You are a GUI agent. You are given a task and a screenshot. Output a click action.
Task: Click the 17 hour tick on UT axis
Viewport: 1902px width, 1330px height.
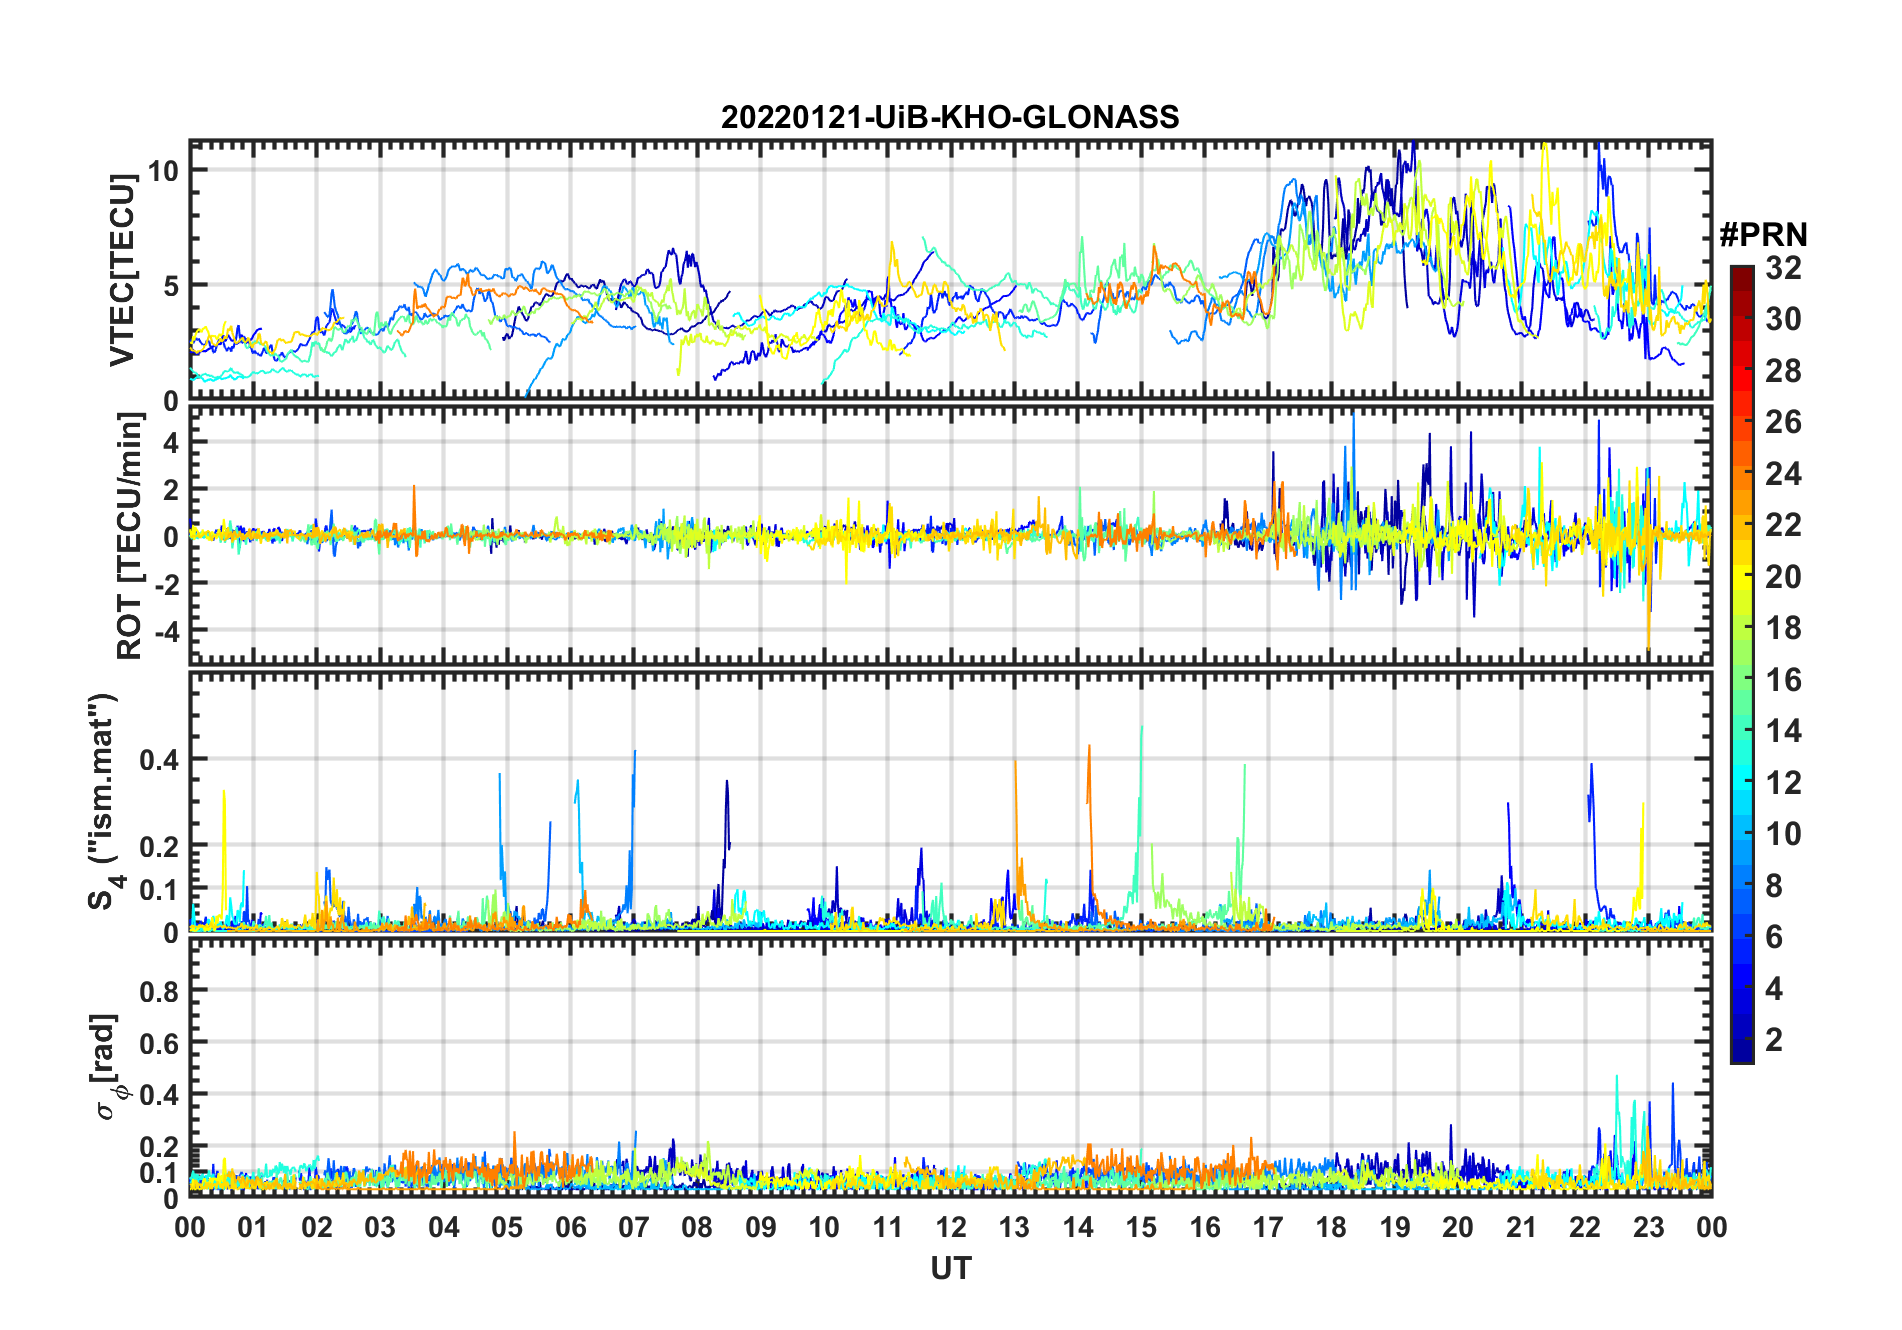[1268, 1227]
